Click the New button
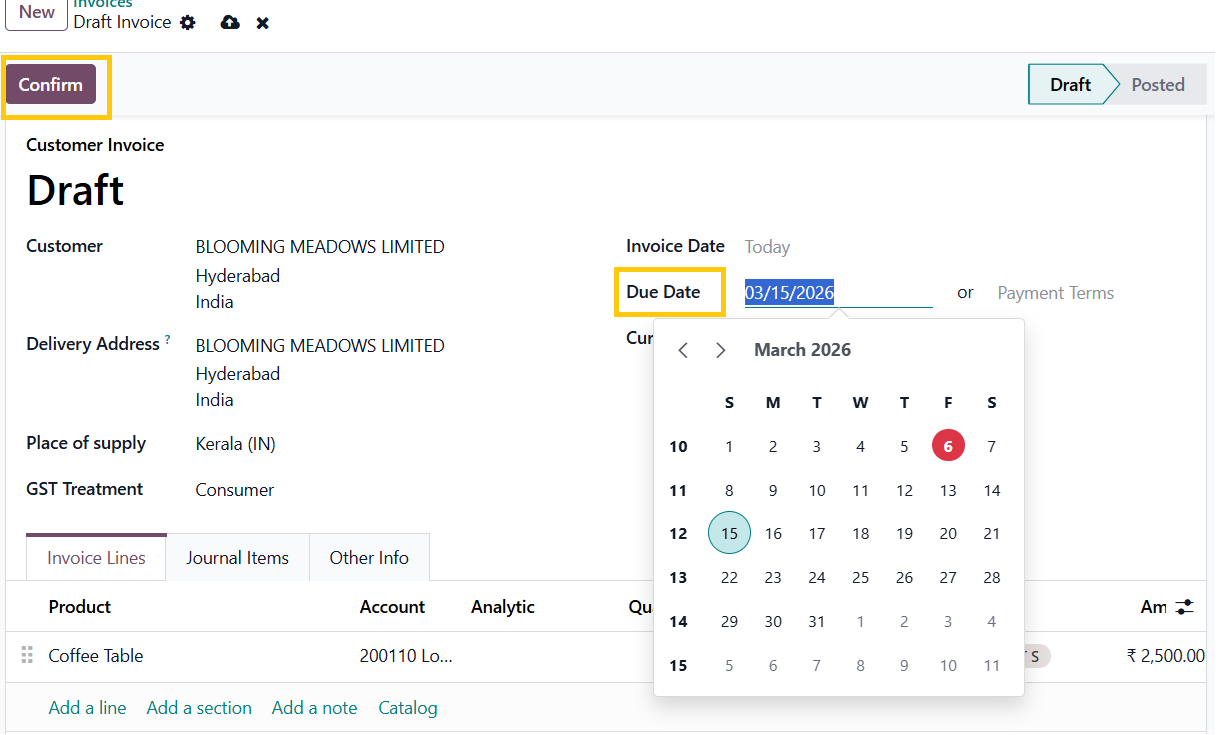The height and width of the screenshot is (735, 1220). 37,13
